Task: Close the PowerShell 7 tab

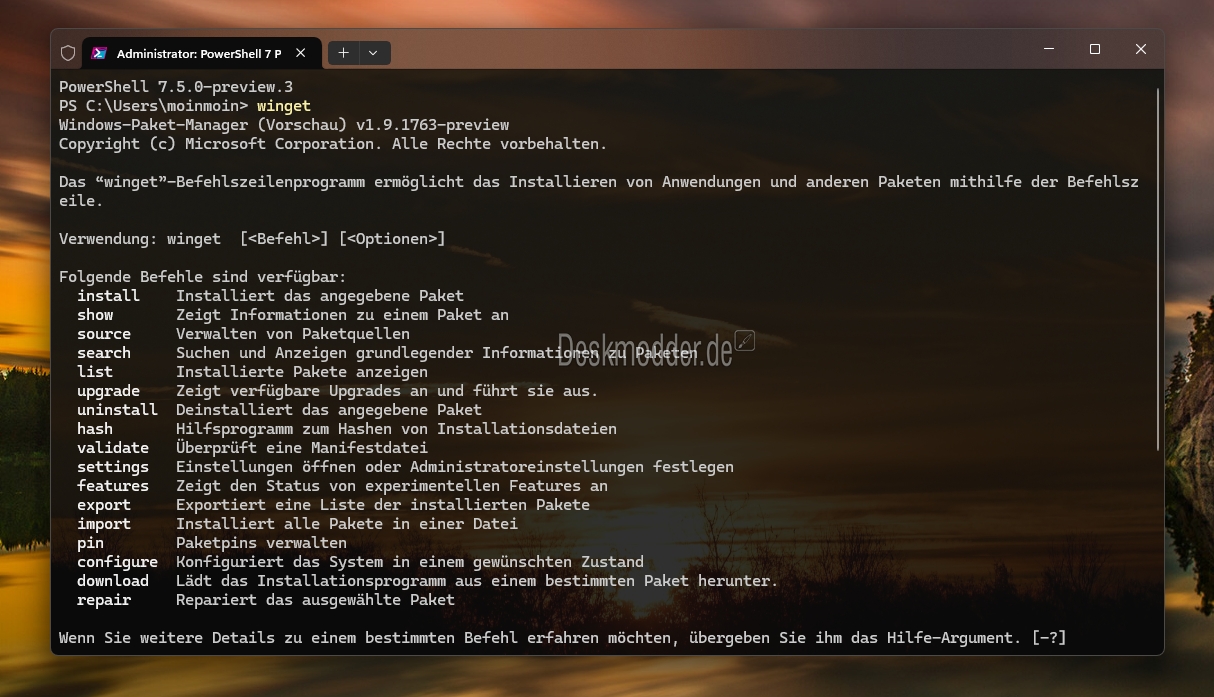Action: tap(301, 53)
